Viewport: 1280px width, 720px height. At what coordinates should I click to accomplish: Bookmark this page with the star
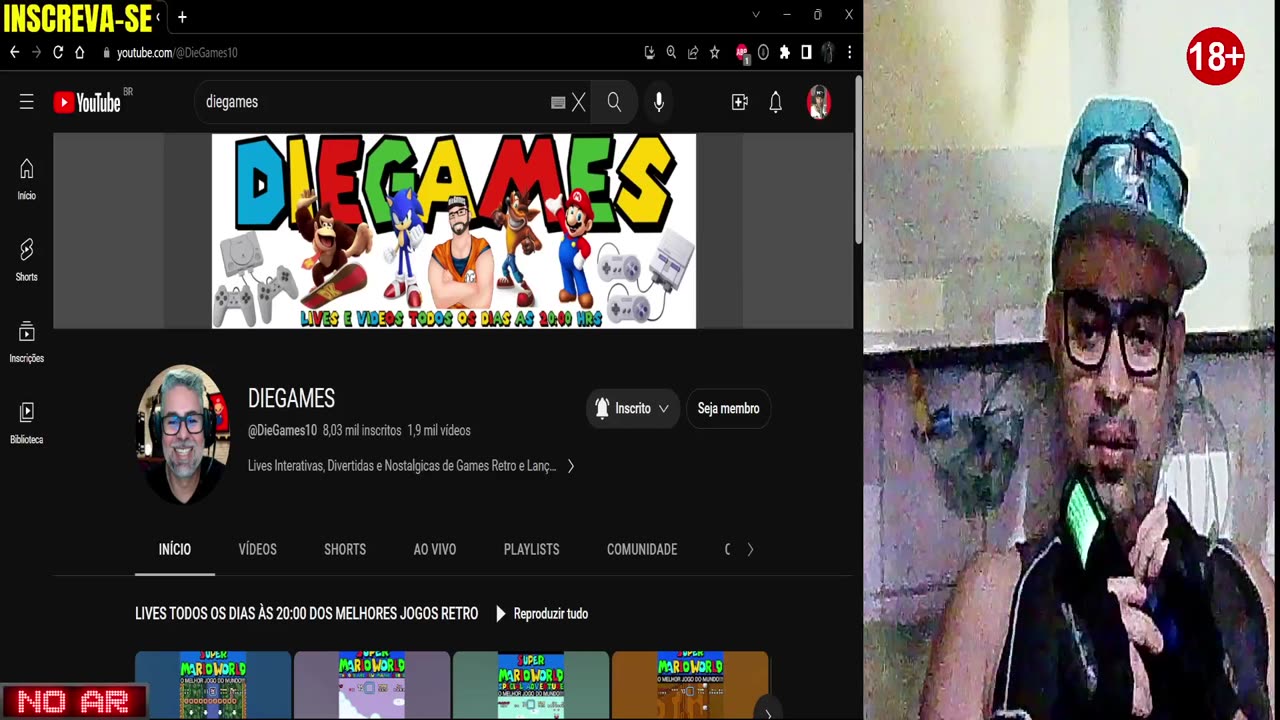point(714,52)
